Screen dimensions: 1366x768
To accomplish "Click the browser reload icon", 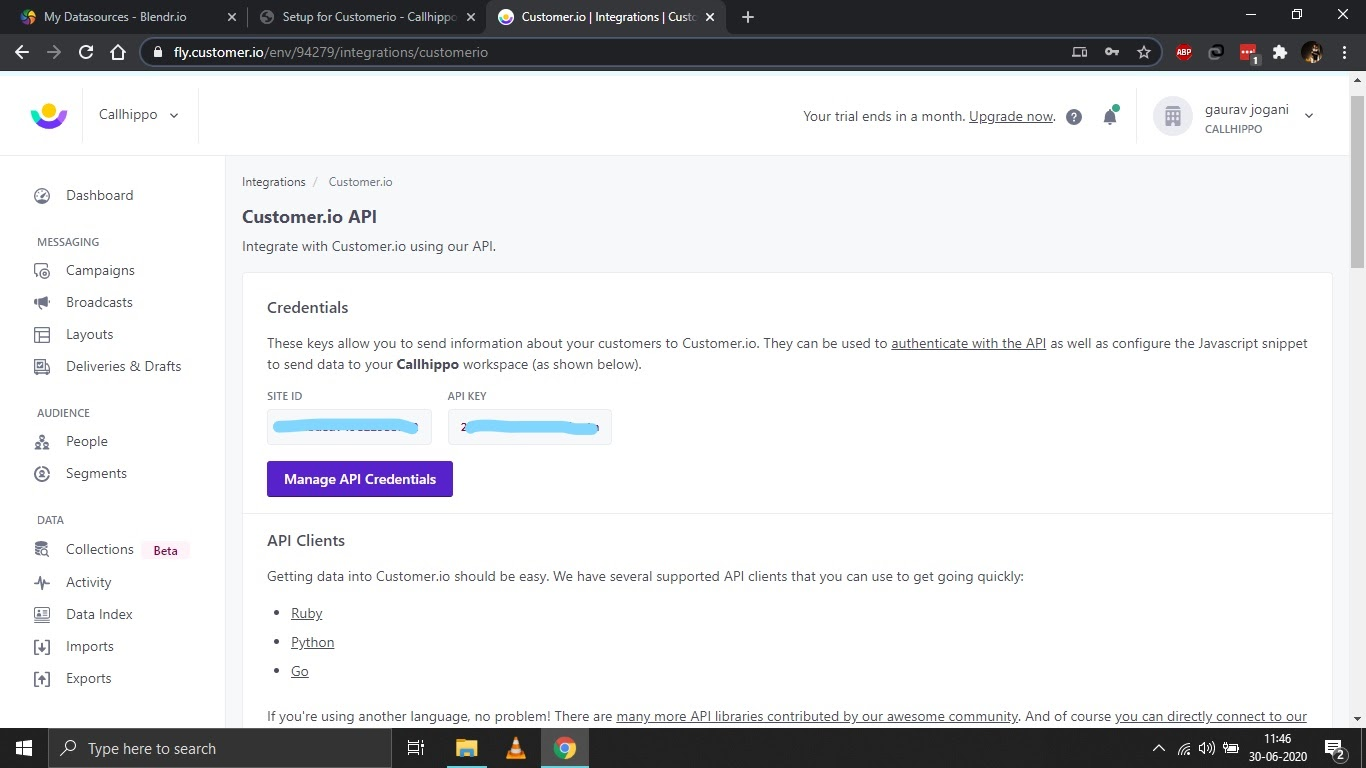I will (86, 52).
